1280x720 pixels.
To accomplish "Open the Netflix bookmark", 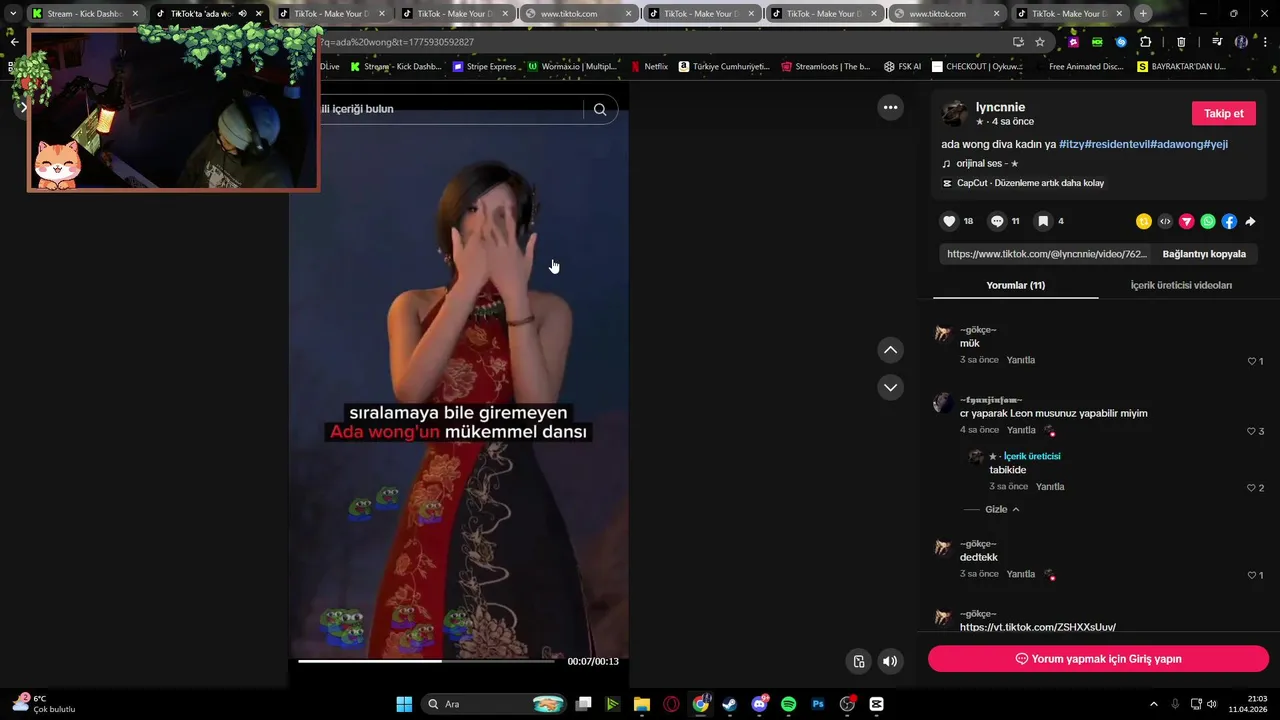I will (x=649, y=66).
